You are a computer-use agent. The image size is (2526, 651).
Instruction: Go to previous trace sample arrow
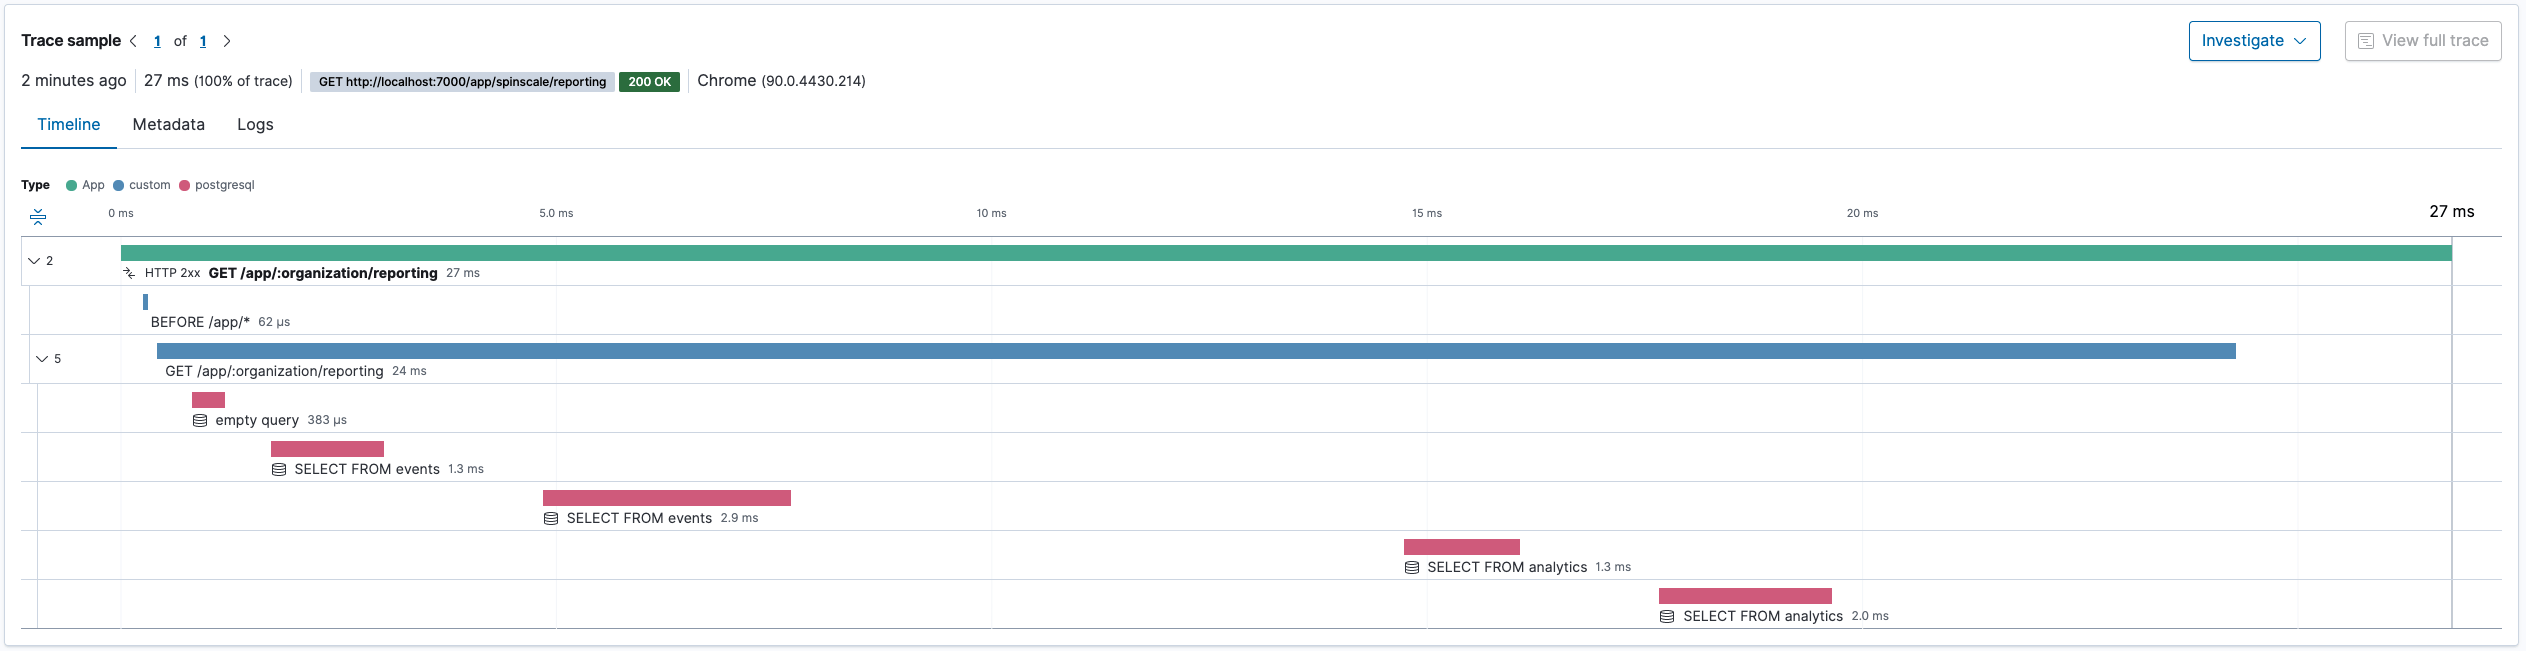tap(133, 41)
